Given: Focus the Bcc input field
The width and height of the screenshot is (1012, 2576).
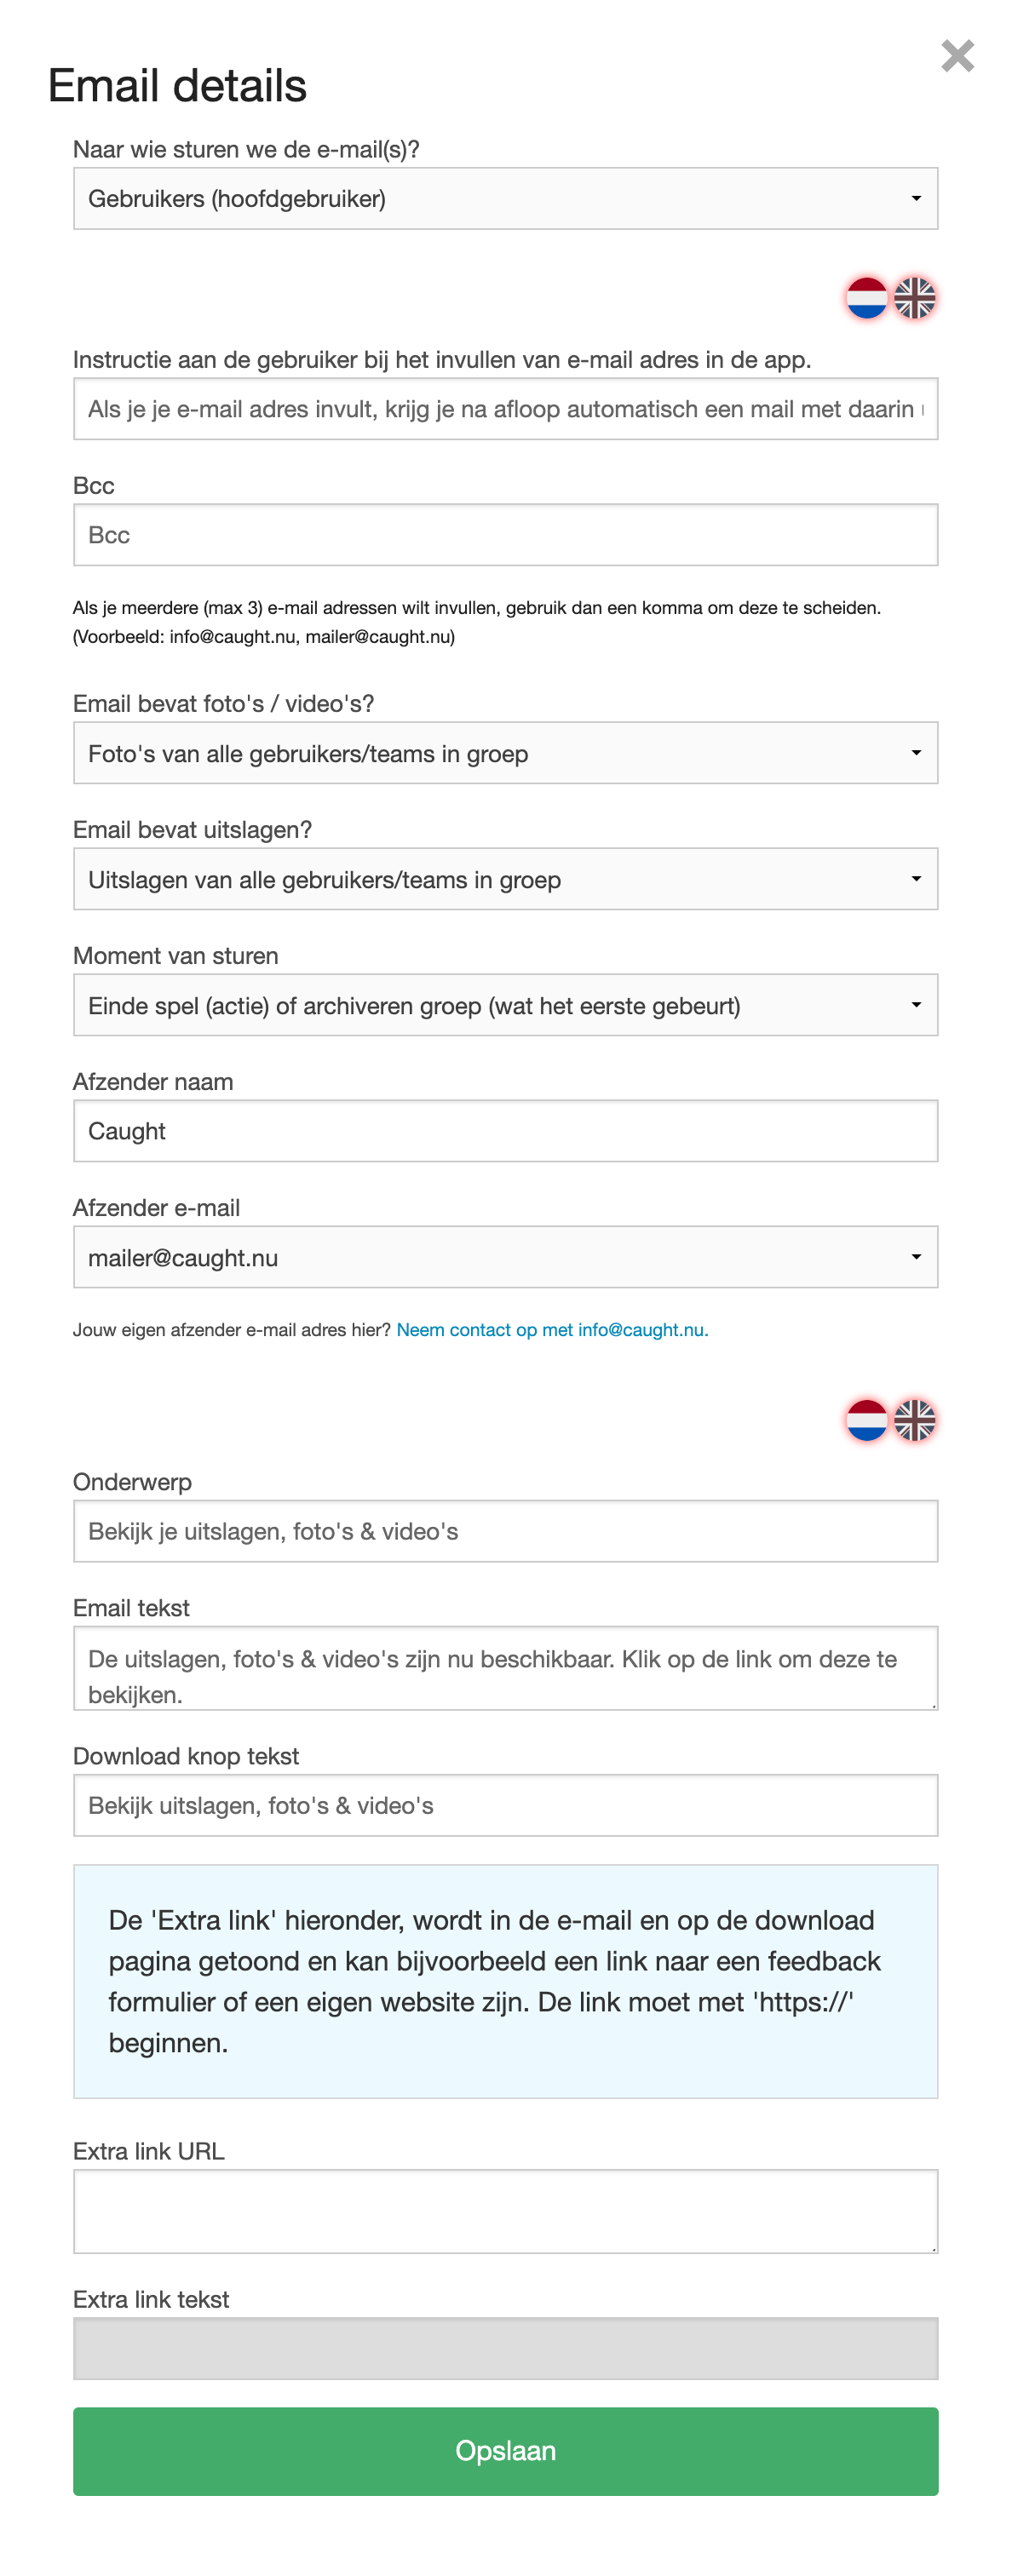Looking at the screenshot, I should 505,535.
